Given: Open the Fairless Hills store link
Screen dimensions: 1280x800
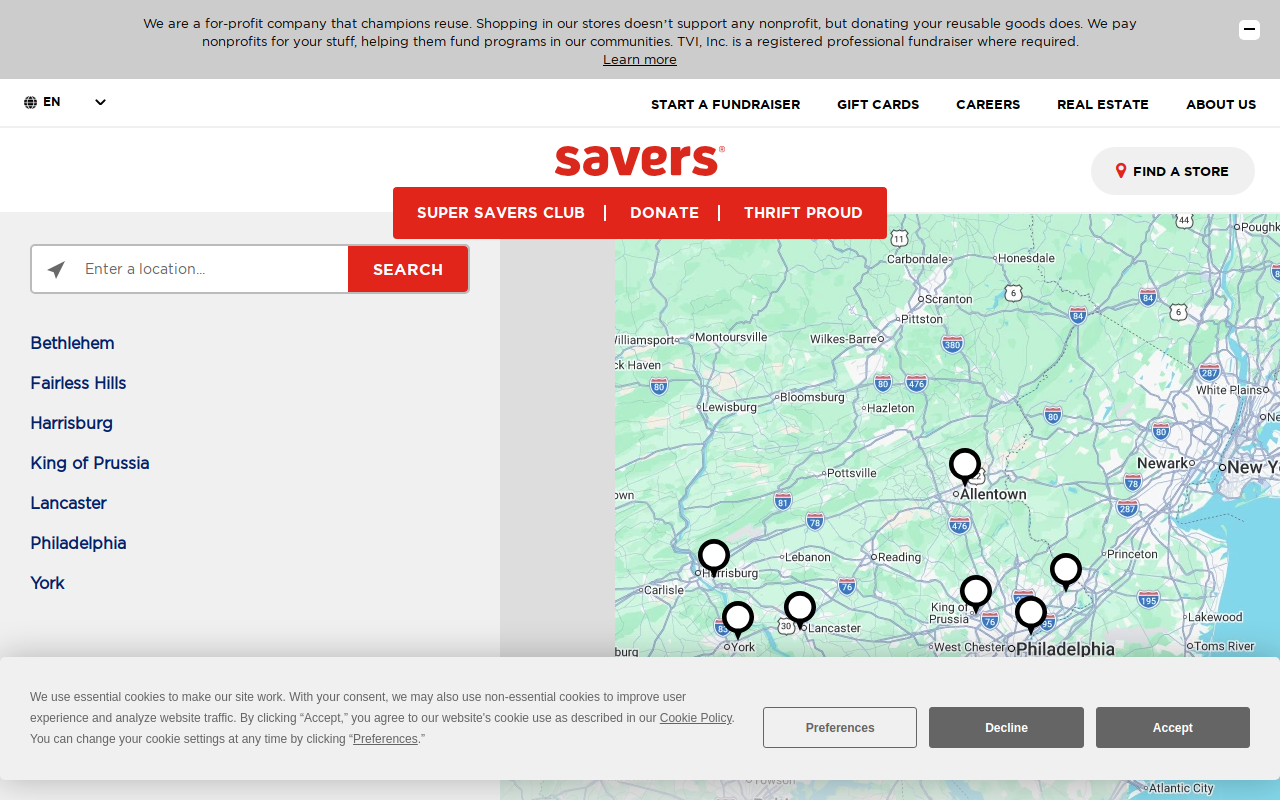Looking at the screenshot, I should (x=78, y=383).
